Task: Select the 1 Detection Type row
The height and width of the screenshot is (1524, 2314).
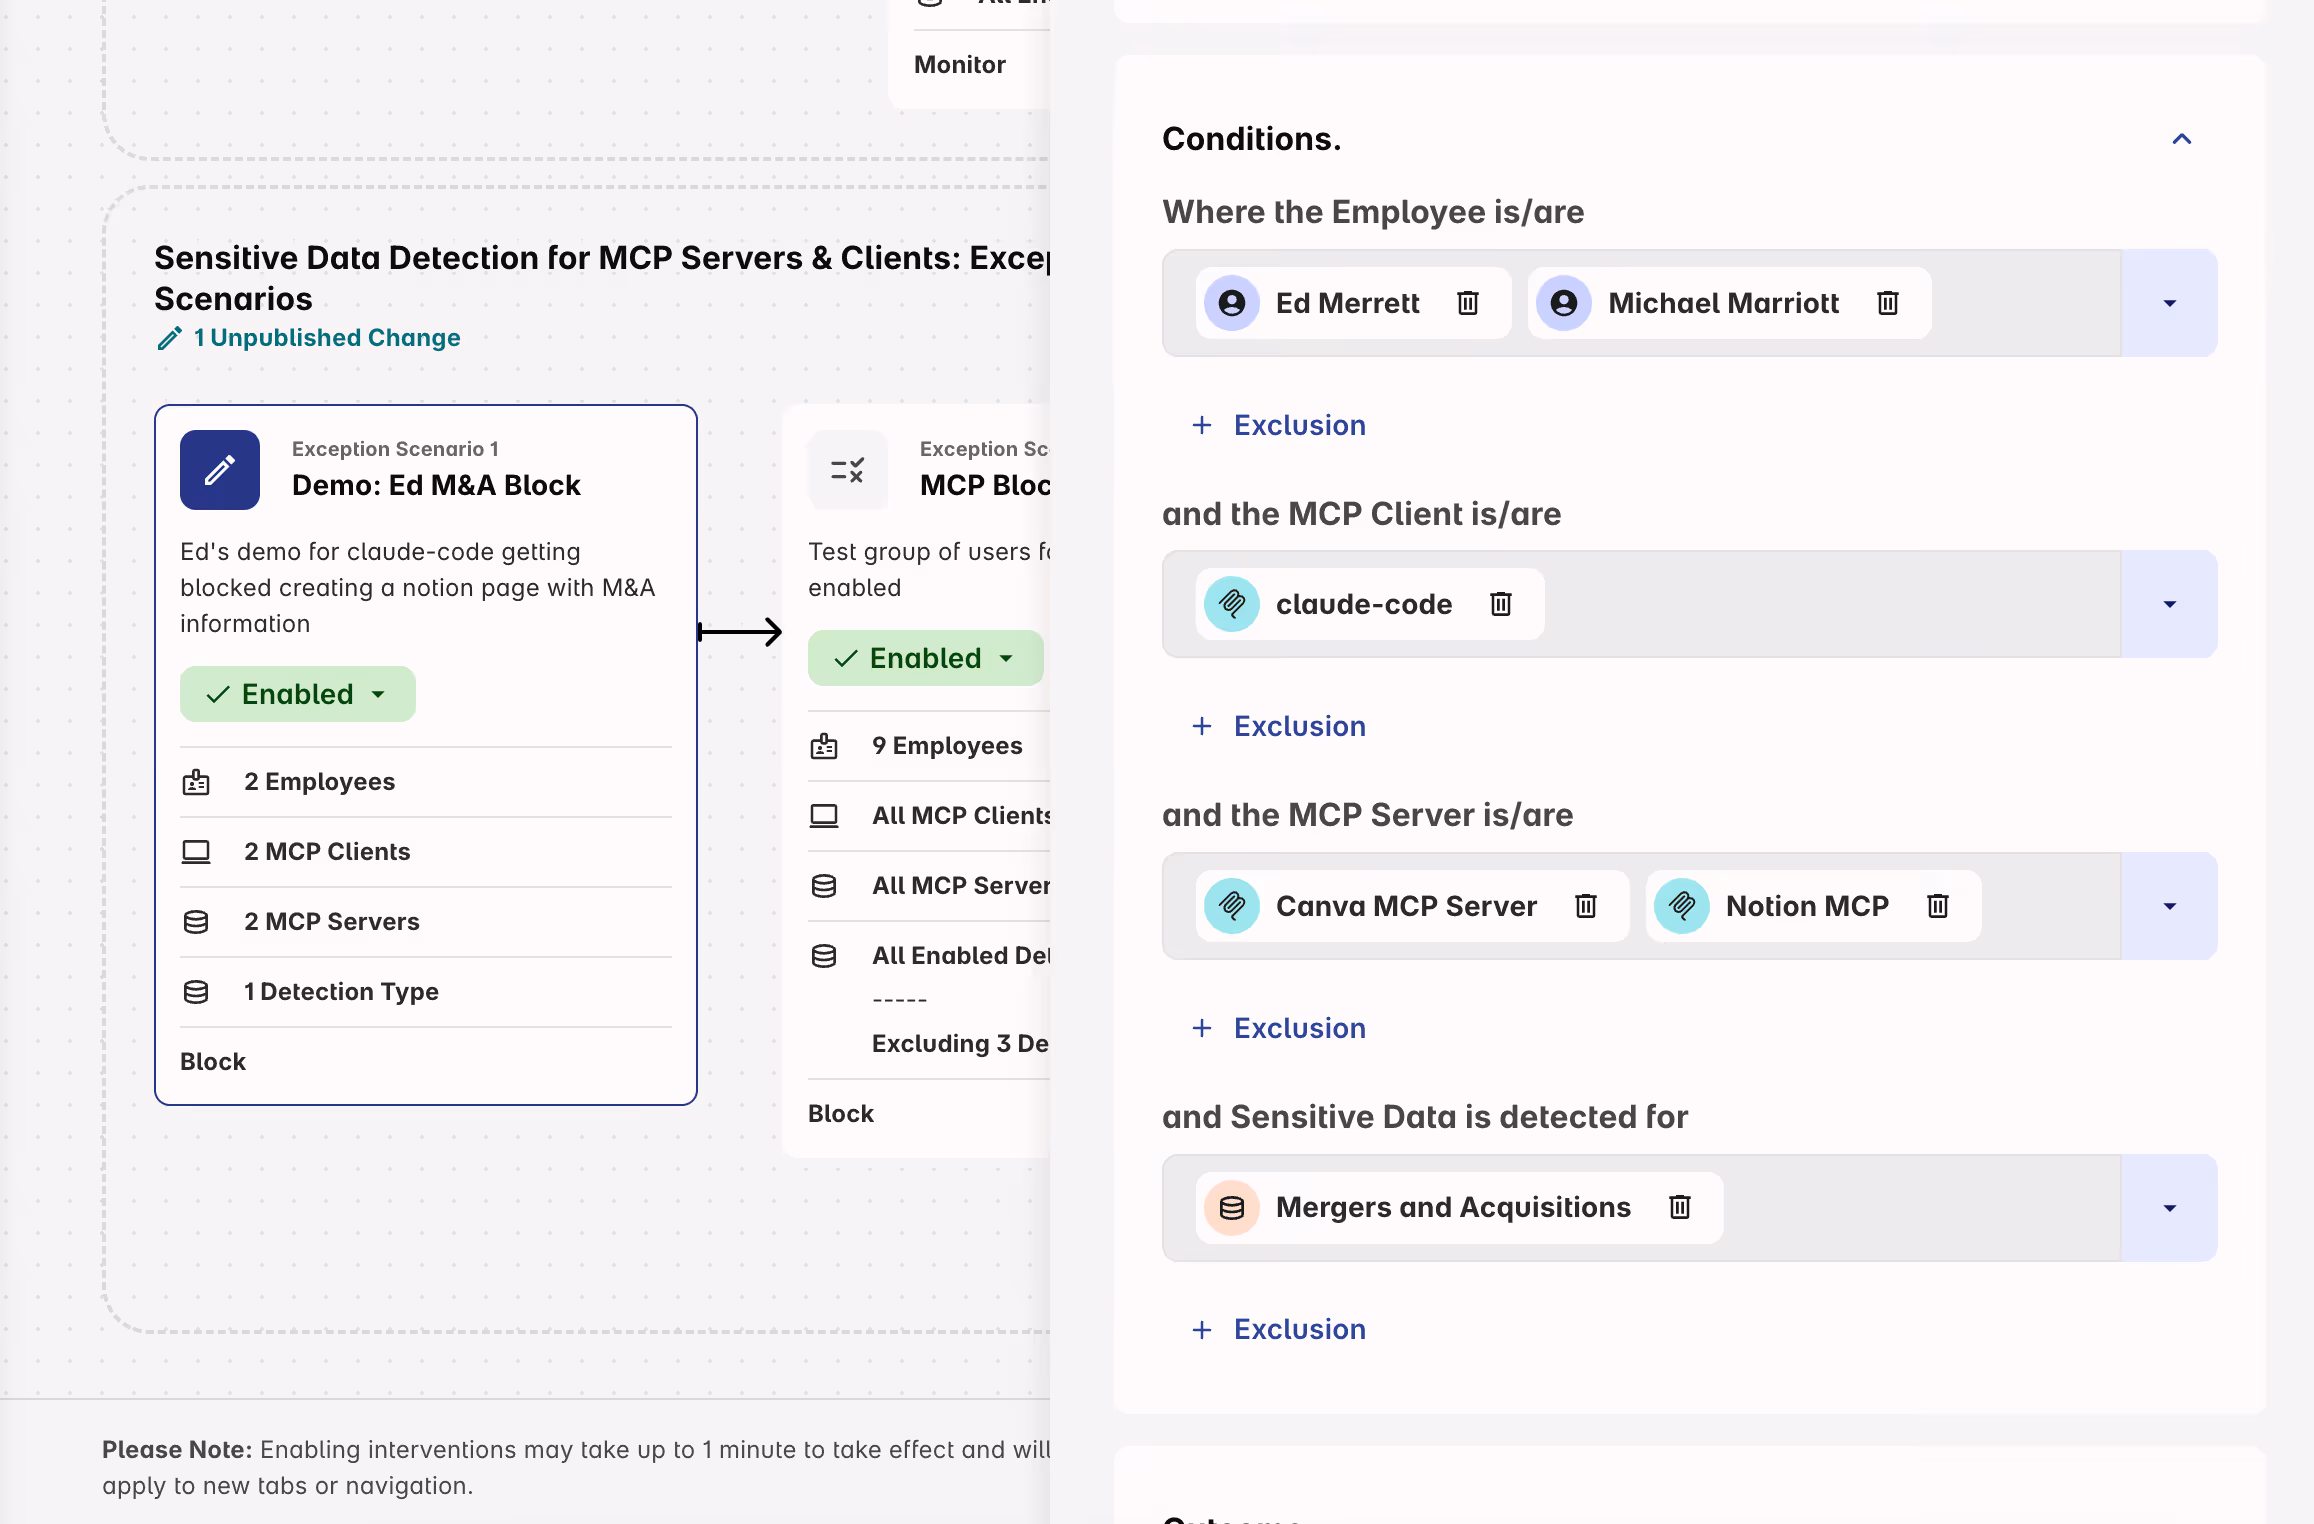Action: click(341, 992)
